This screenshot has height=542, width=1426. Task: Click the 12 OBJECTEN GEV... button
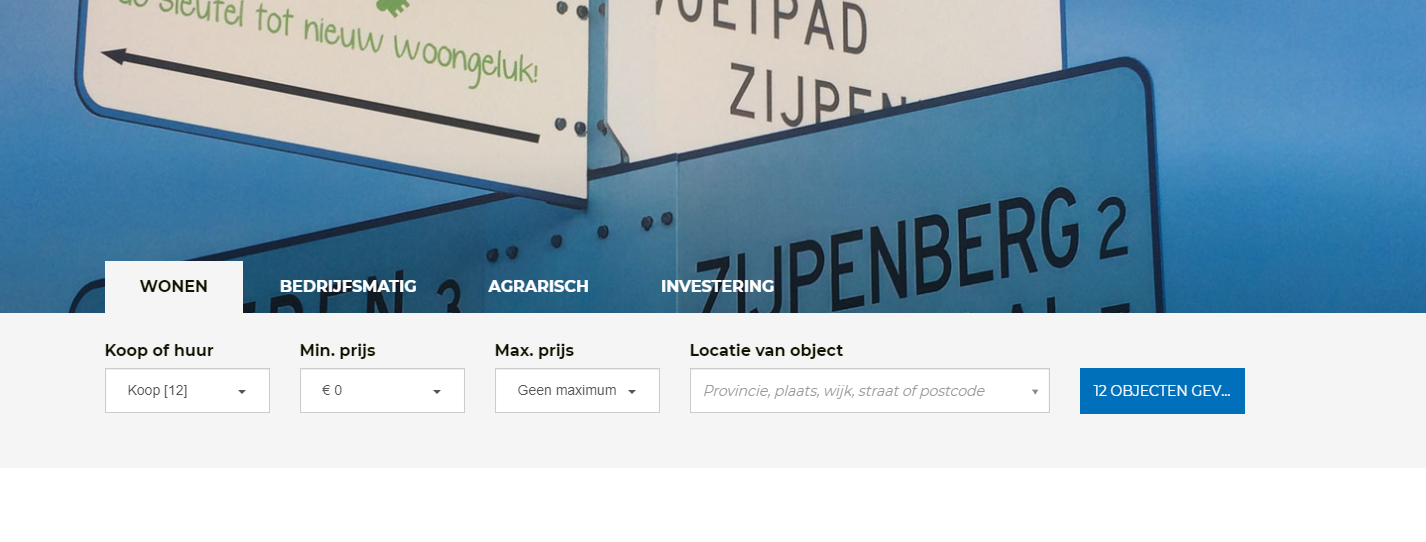tap(1162, 391)
